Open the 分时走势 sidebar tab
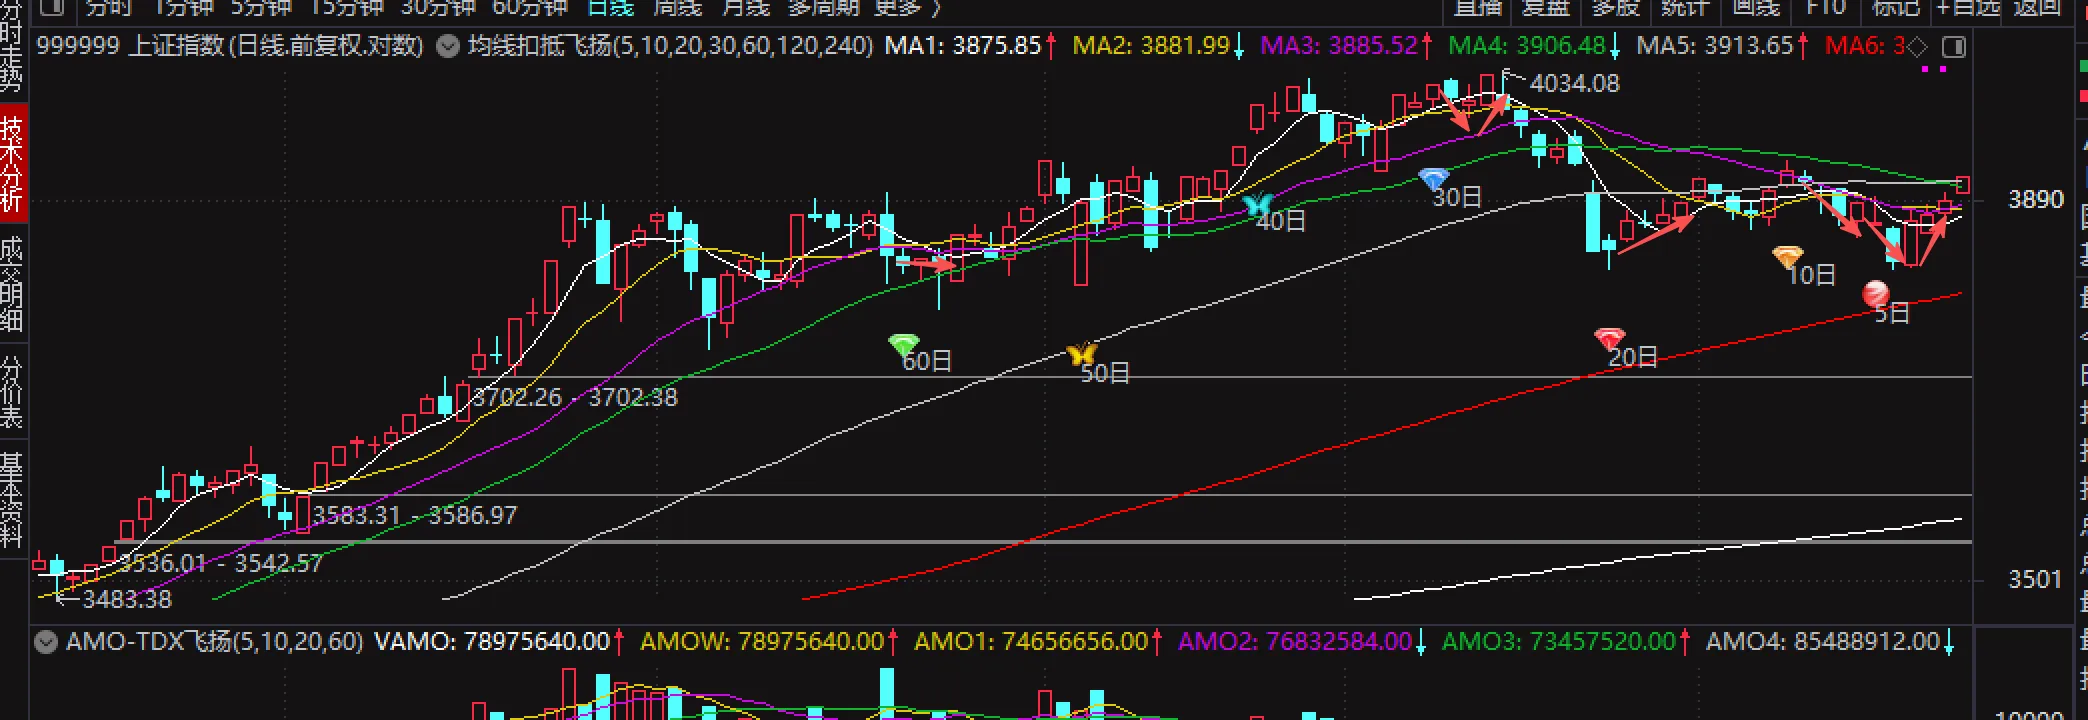Viewport: 2088px width, 720px height. (12, 46)
